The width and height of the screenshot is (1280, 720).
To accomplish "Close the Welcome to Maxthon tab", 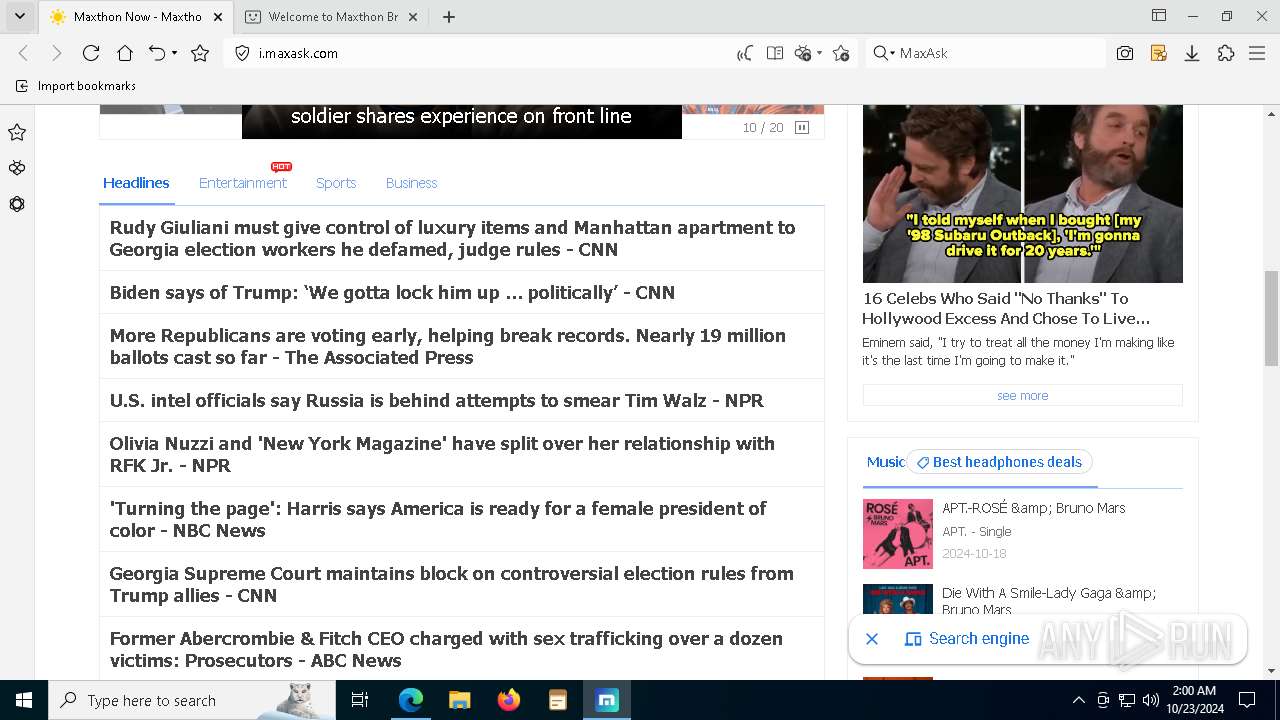I will [x=413, y=16].
